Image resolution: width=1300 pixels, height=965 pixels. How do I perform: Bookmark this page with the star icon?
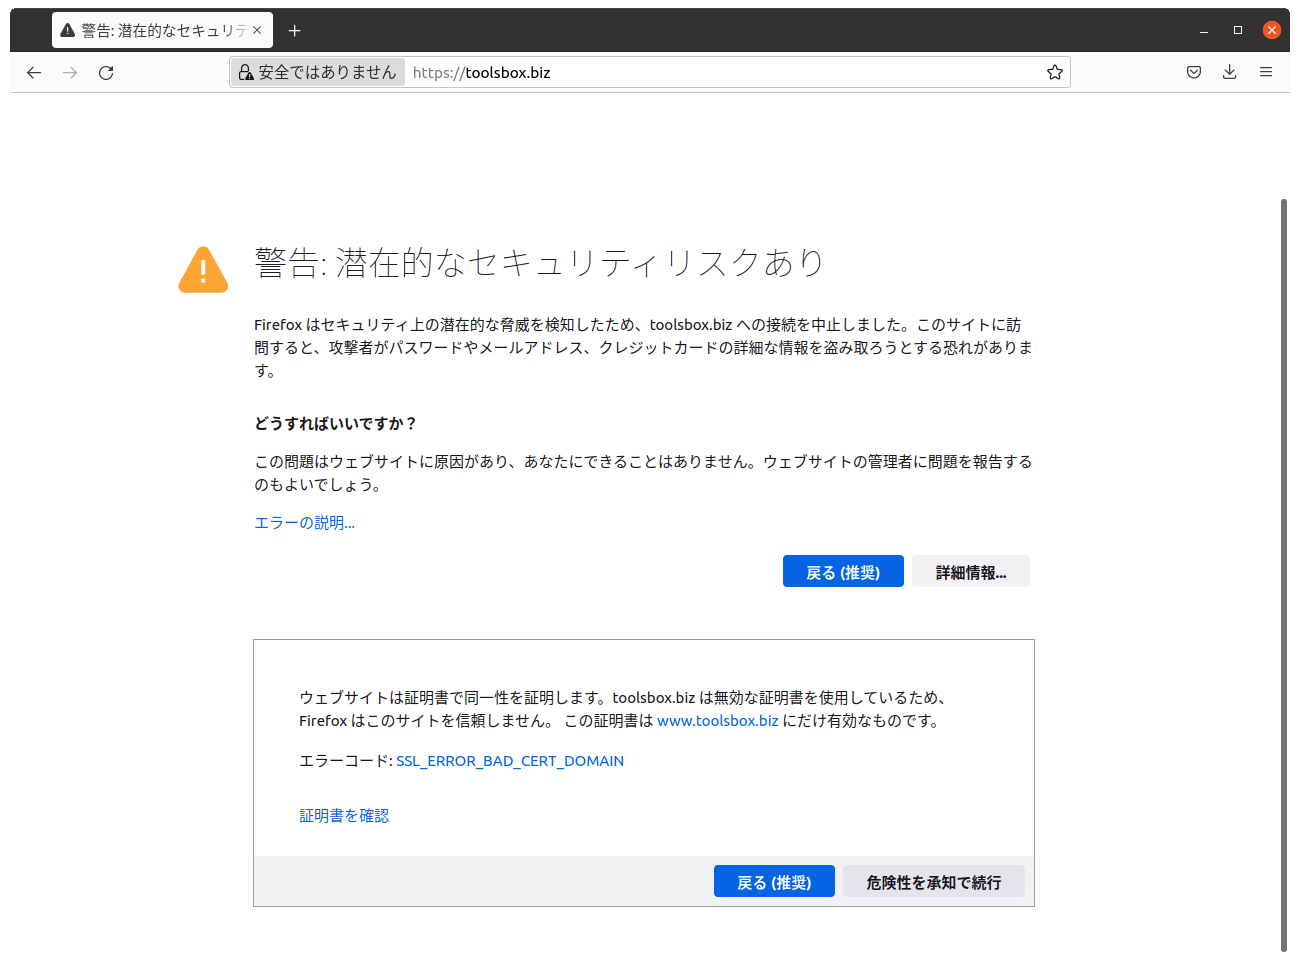[1054, 72]
